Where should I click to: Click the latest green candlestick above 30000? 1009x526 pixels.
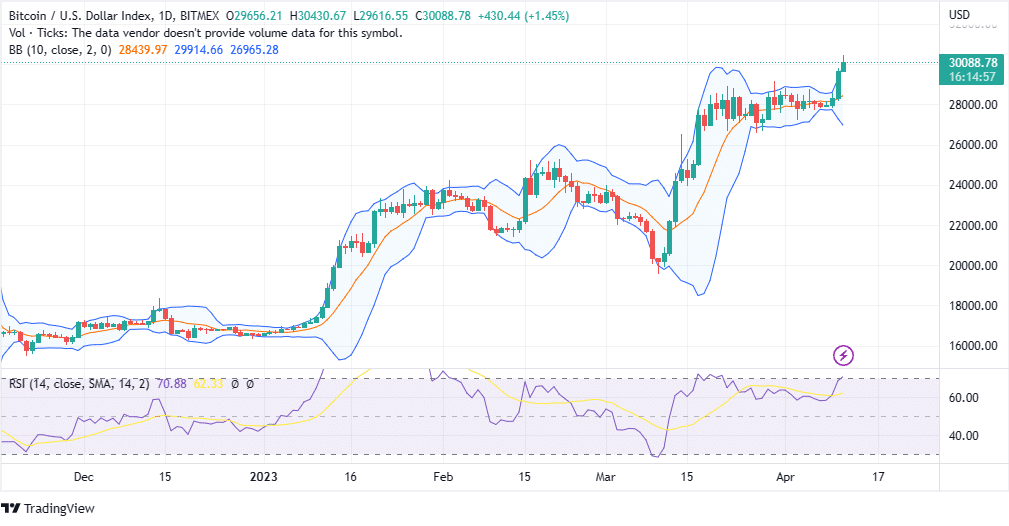pyautogui.click(x=844, y=66)
